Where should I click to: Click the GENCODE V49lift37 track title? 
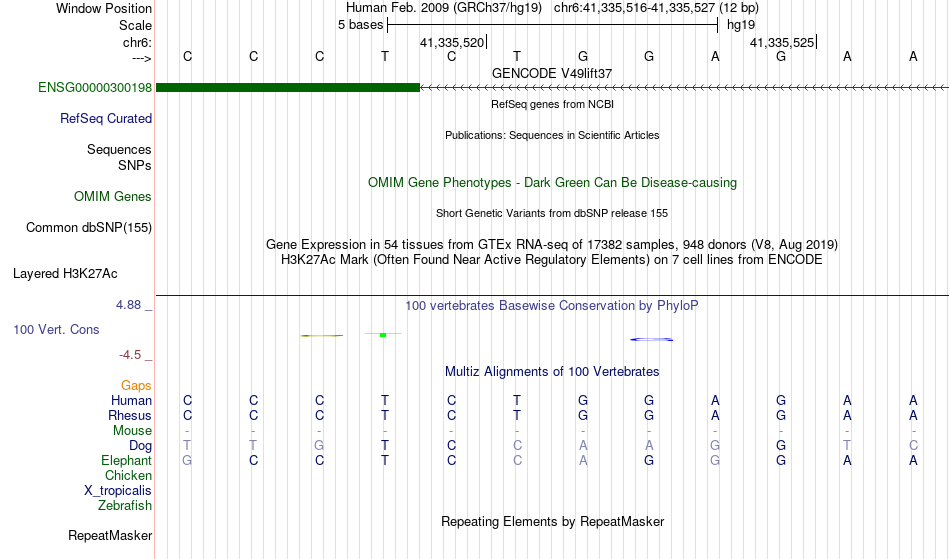552,73
